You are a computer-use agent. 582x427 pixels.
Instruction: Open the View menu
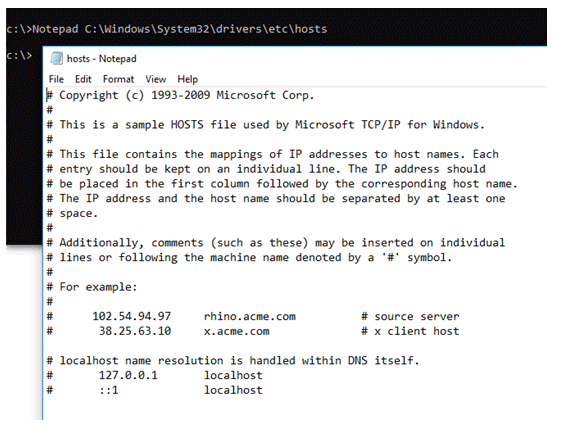156,79
